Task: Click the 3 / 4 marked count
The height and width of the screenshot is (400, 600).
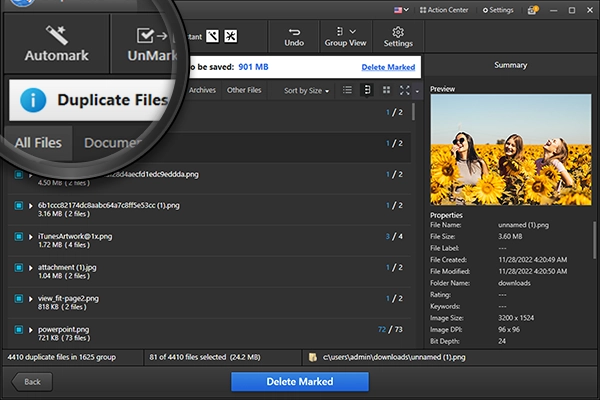Action: [394, 236]
